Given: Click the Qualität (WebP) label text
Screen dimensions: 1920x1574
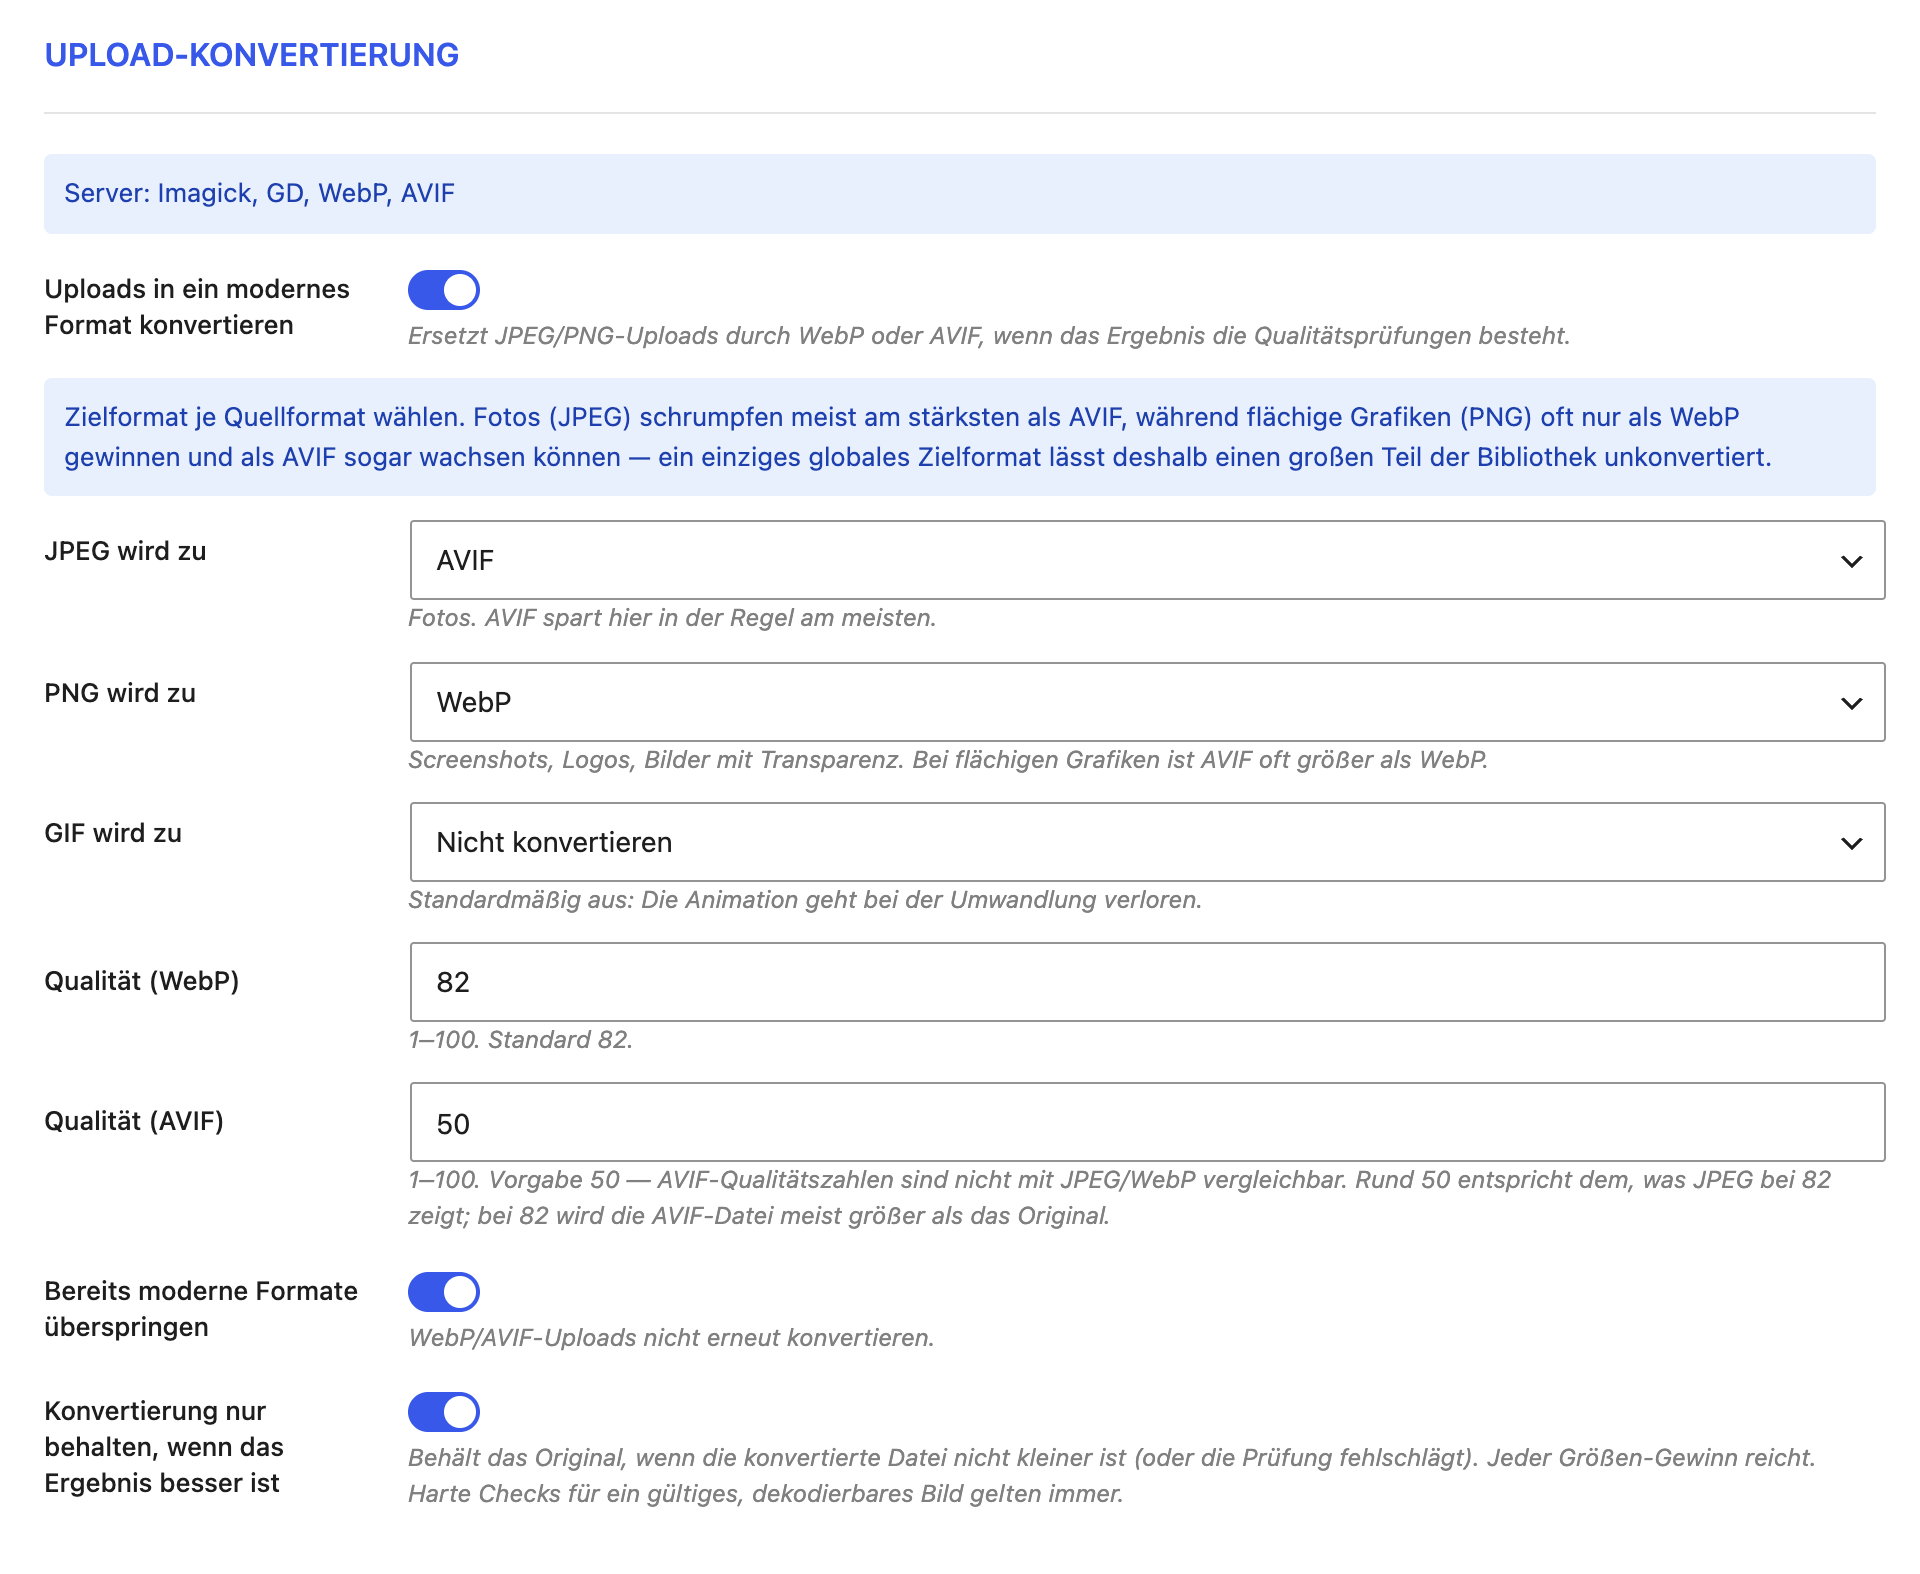Looking at the screenshot, I should coord(142,981).
